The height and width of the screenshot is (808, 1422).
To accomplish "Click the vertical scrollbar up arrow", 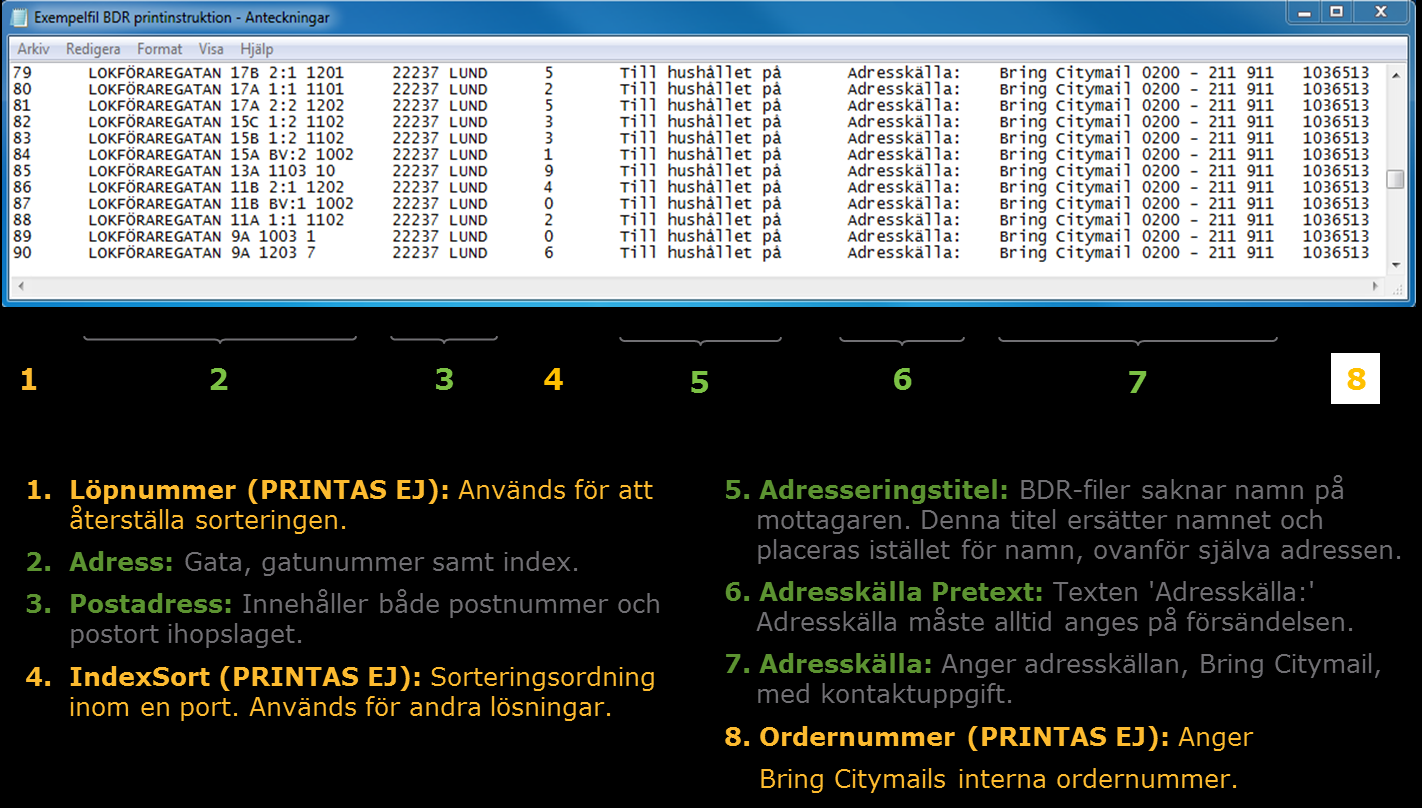I will click(1394, 73).
